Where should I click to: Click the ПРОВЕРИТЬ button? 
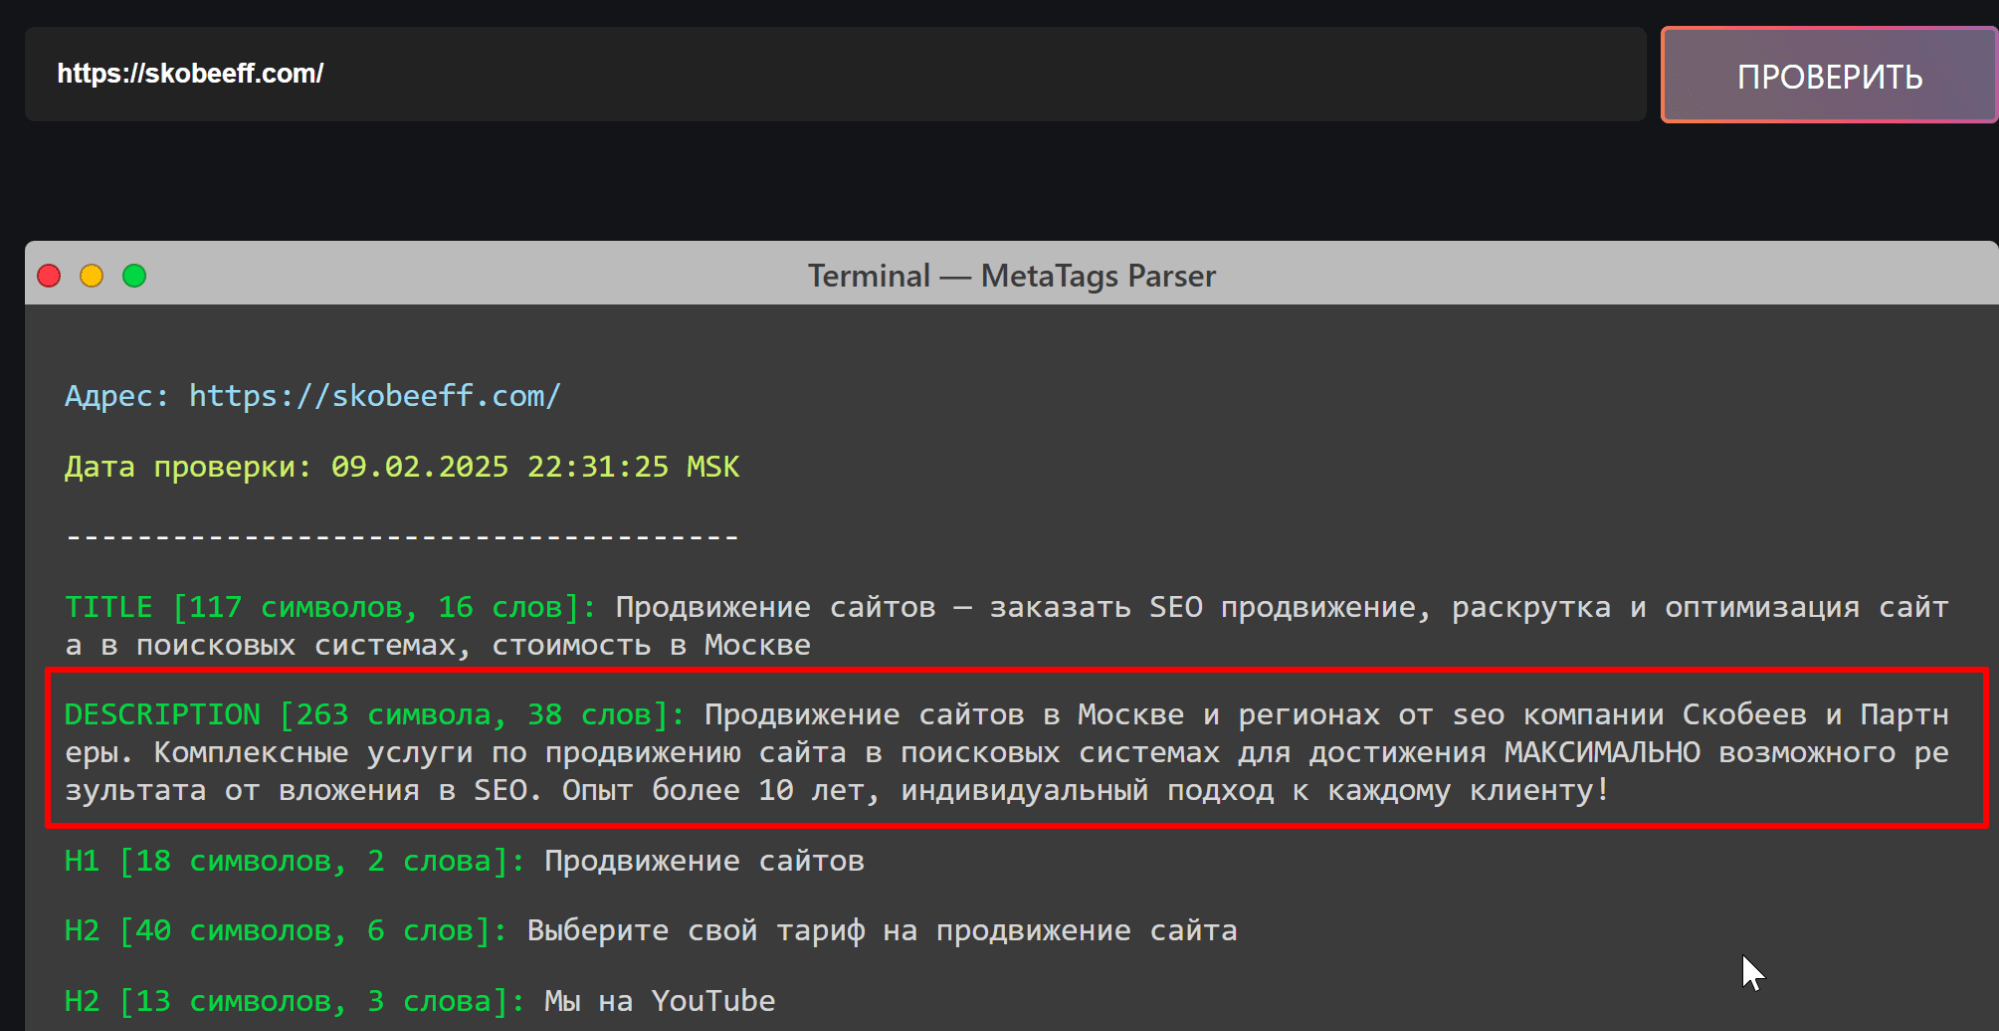coord(1829,75)
